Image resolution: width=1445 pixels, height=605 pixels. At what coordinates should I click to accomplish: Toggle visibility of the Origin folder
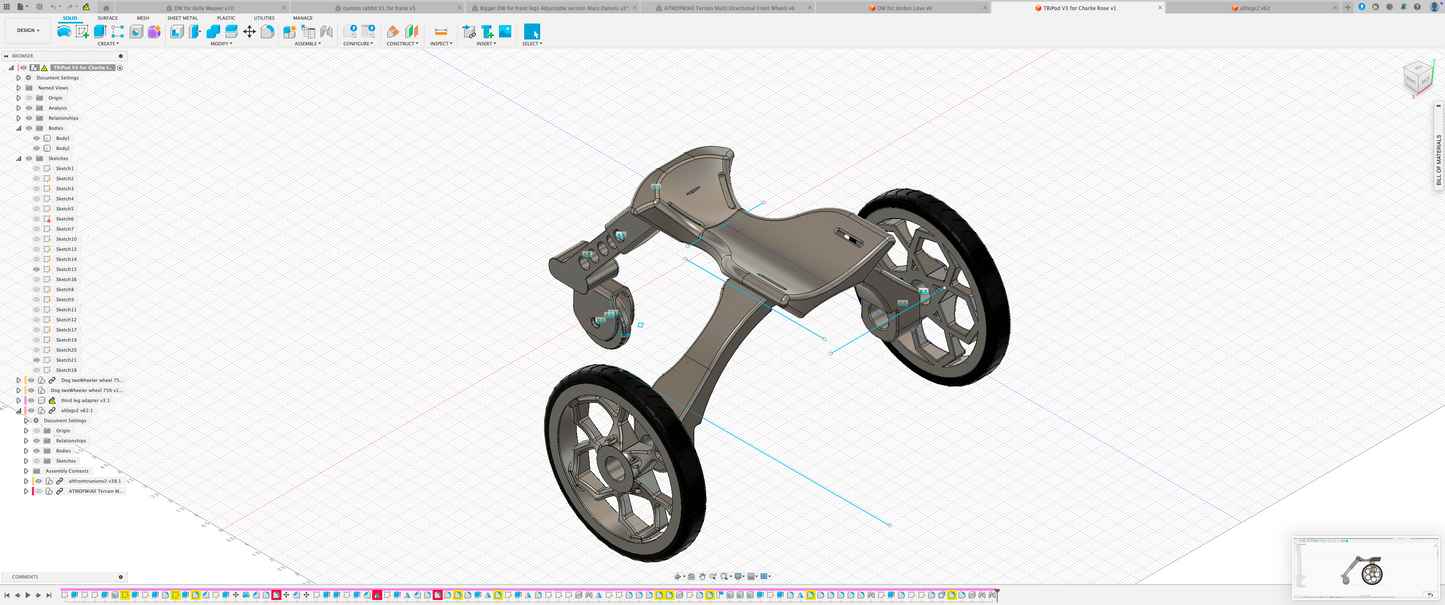pos(29,98)
